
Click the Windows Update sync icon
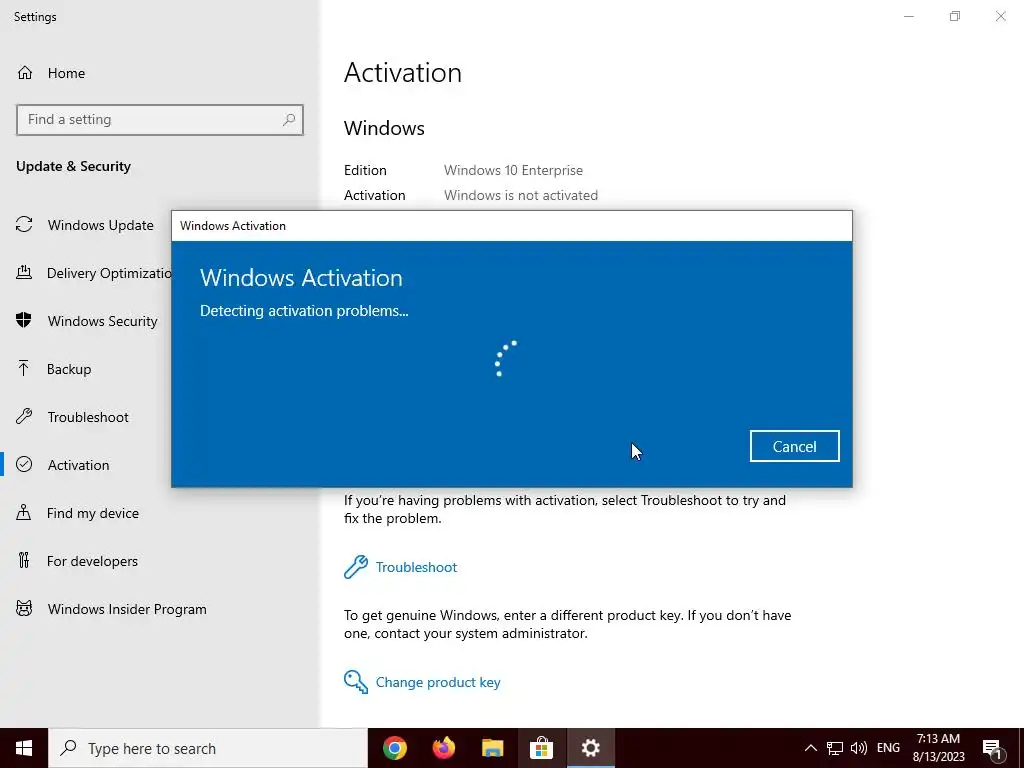pos(24,225)
